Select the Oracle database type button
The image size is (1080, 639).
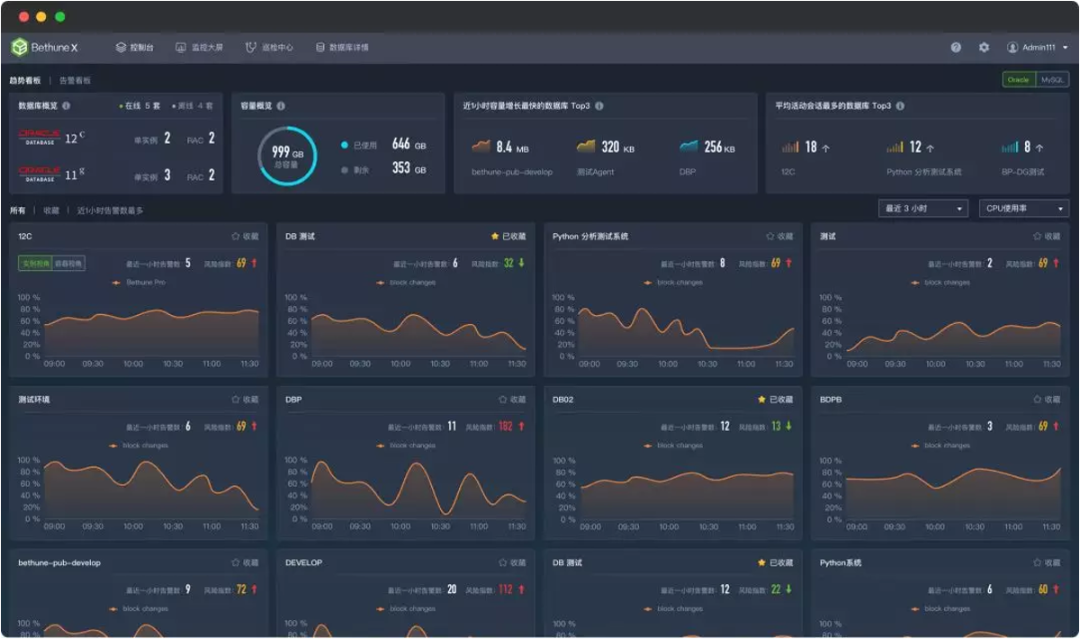[1019, 80]
